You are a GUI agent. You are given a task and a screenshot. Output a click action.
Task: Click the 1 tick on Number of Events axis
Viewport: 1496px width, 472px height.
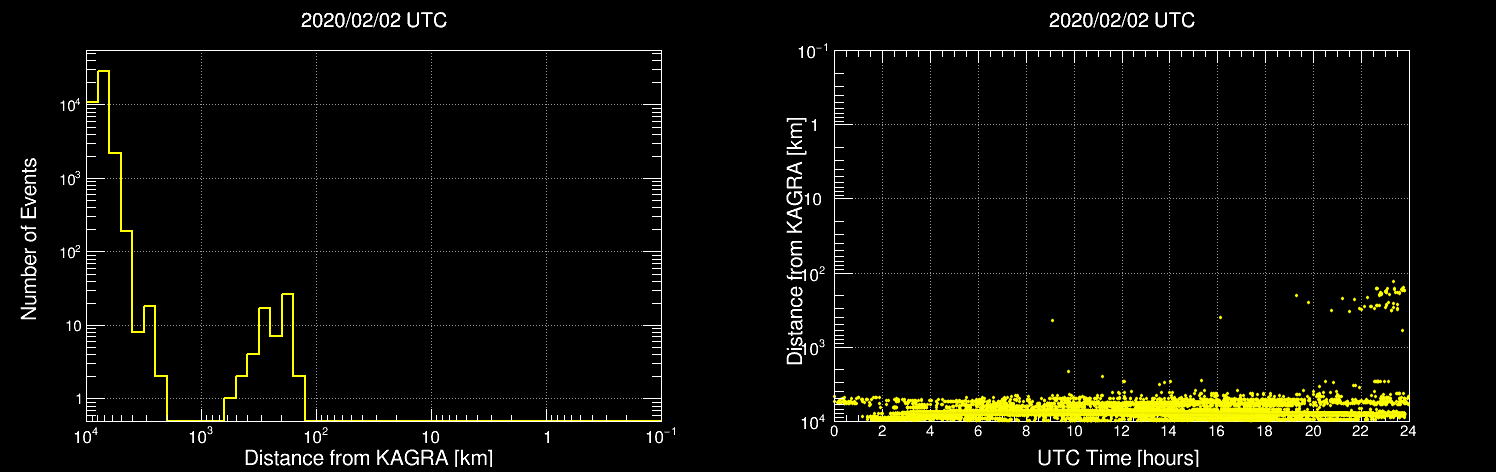click(x=76, y=399)
